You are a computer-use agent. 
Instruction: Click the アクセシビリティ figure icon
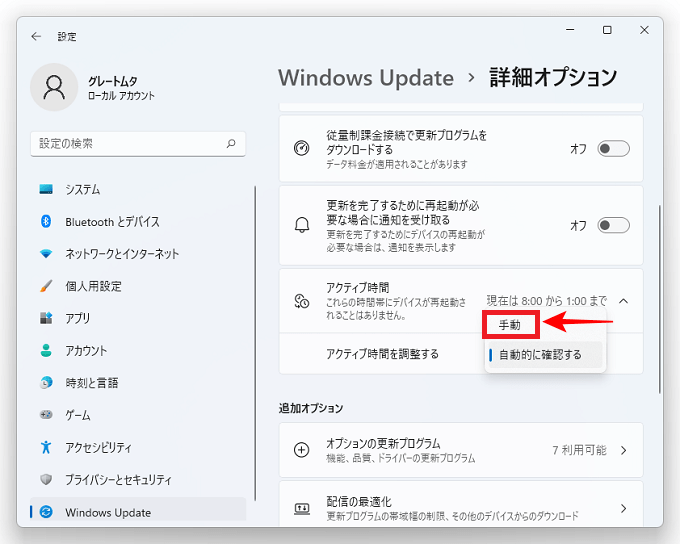46,447
